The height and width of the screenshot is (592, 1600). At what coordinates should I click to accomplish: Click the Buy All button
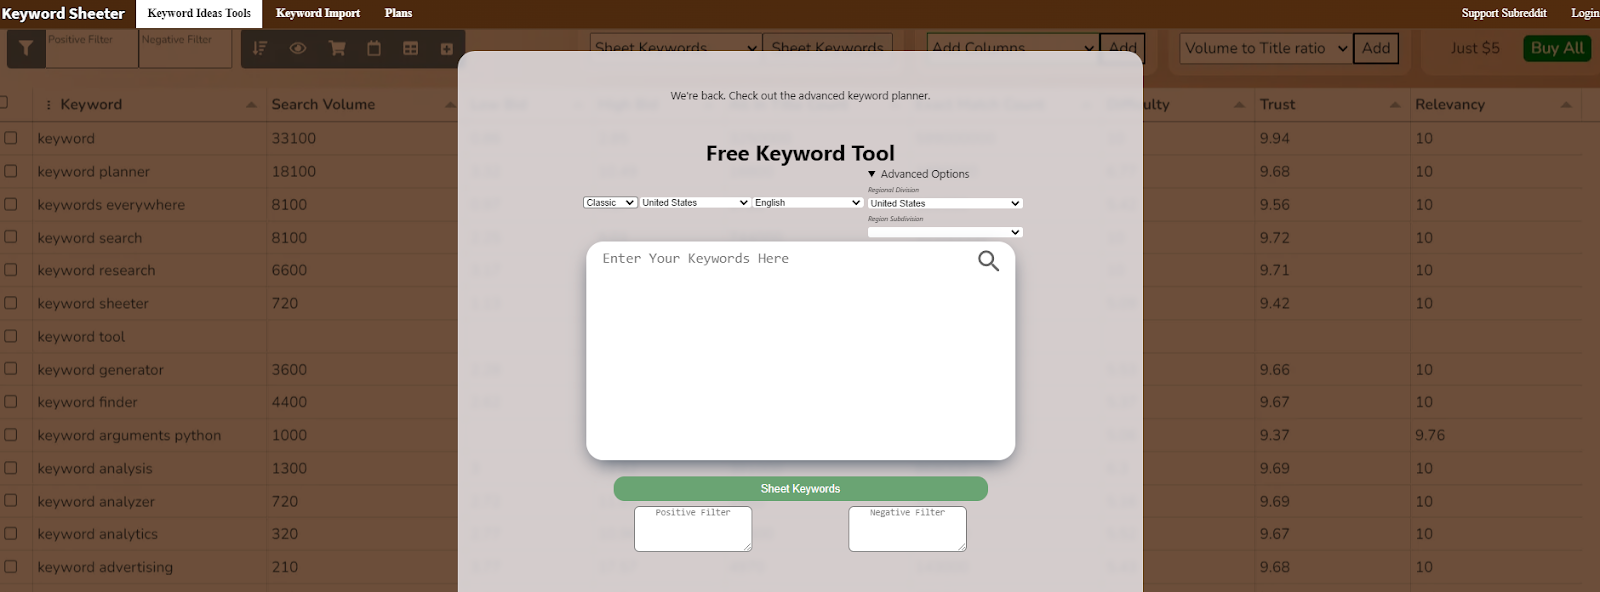1556,48
